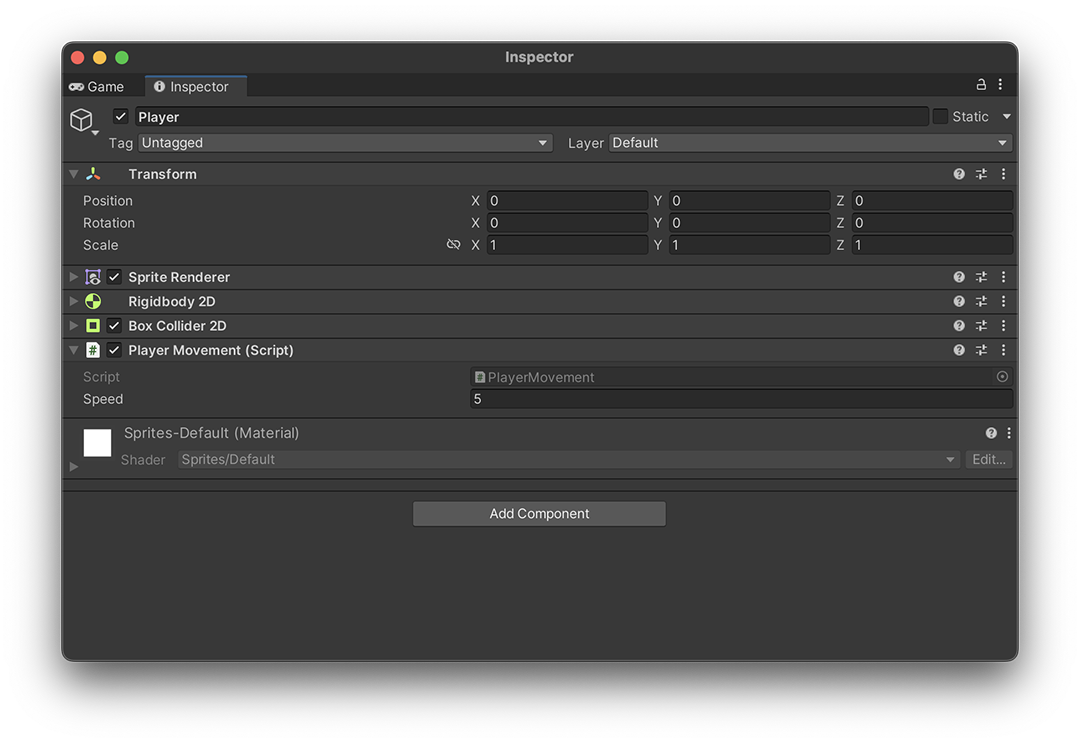Click the Sprite Renderer component icon

click(93, 277)
